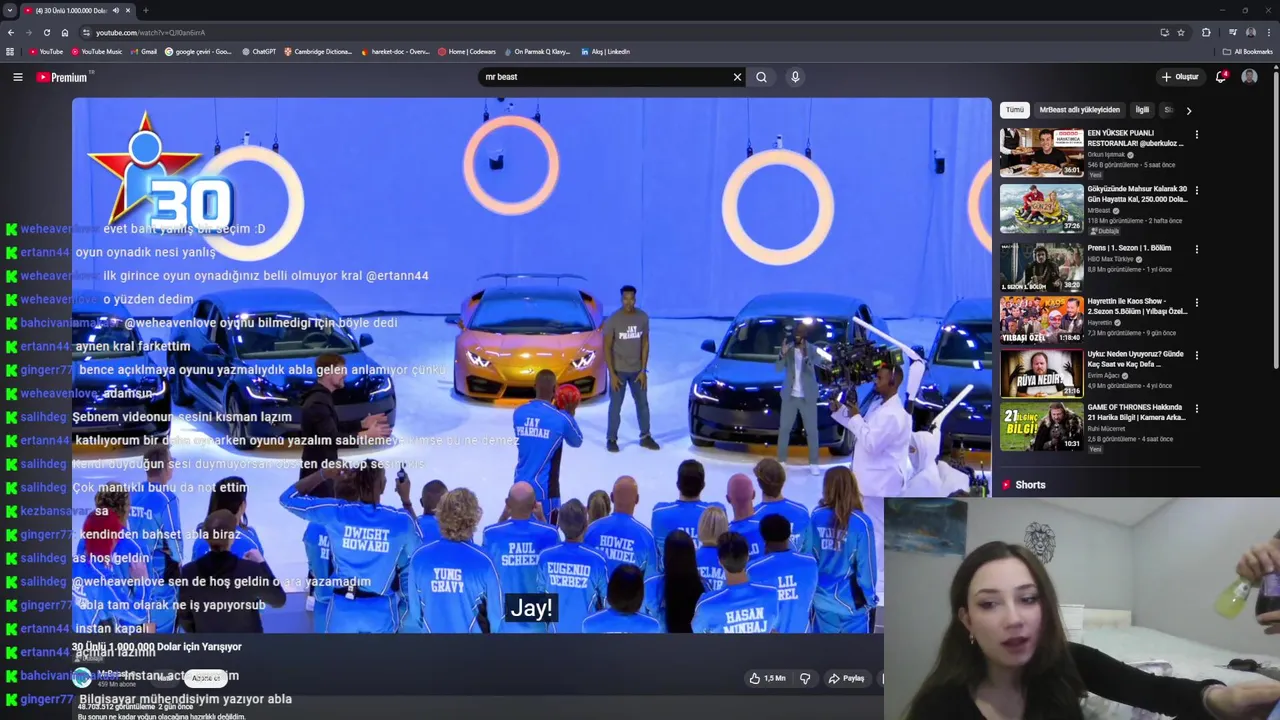Select the 'MrBeast adlı yükleyiciden' chip
The width and height of the screenshot is (1280, 720).
pyautogui.click(x=1079, y=110)
